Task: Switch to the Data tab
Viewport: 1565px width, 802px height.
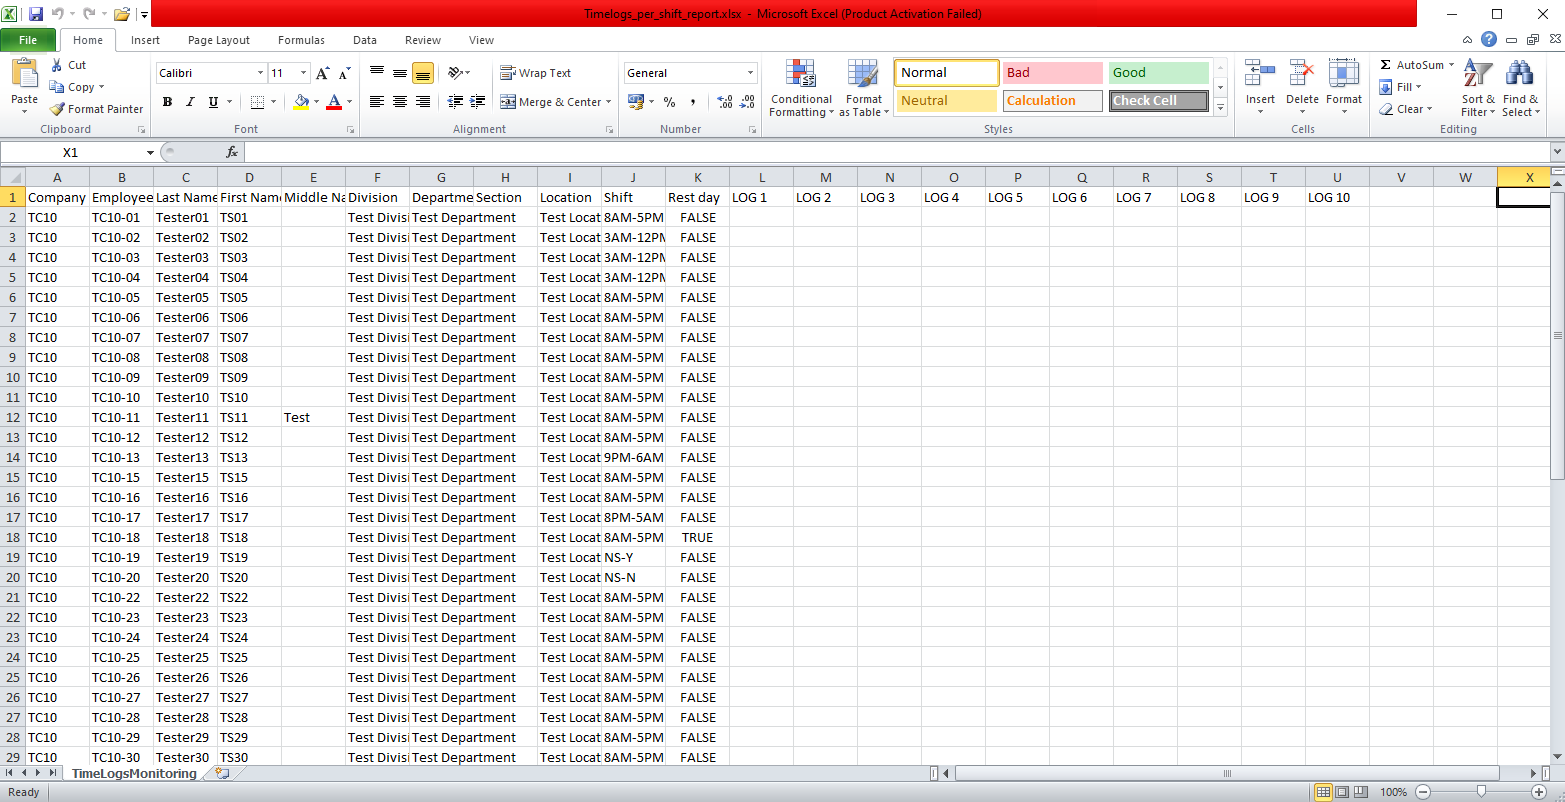Action: [x=365, y=40]
